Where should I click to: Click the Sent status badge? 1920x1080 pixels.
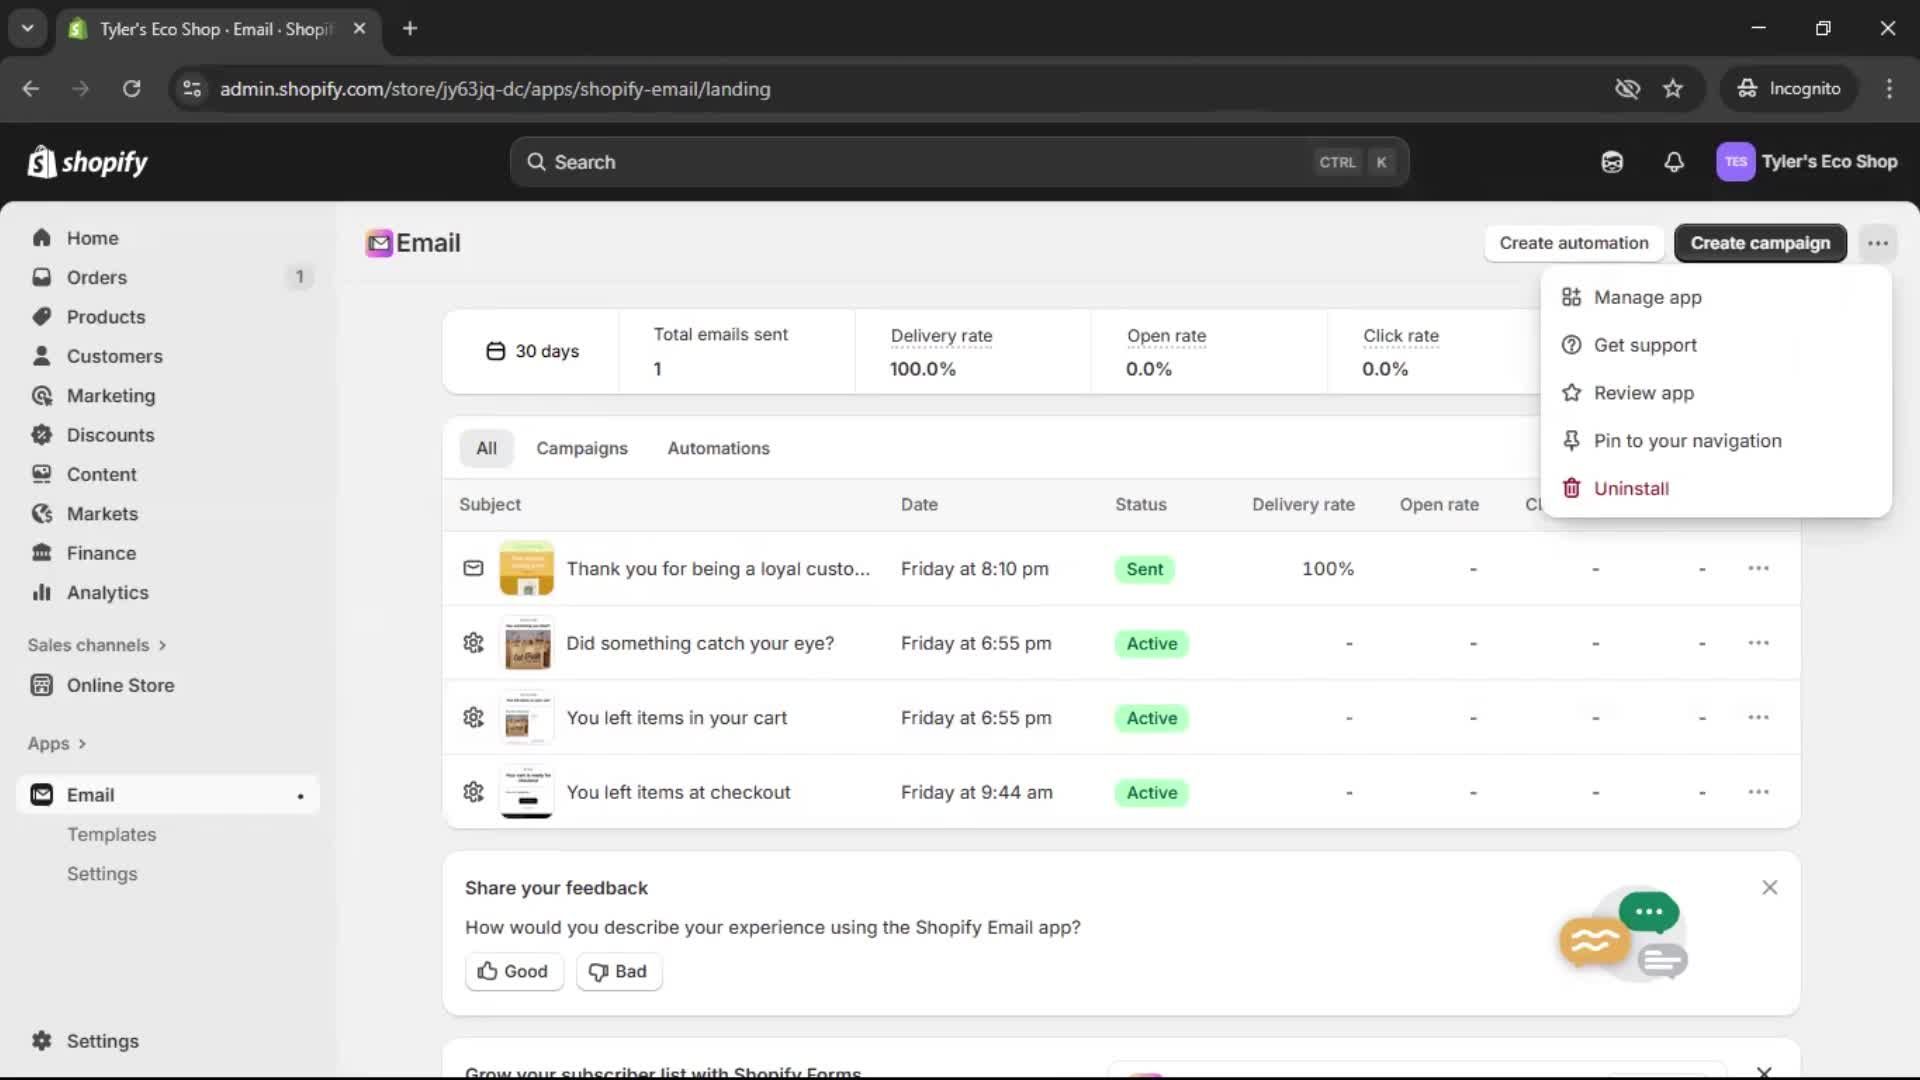pos(1144,569)
